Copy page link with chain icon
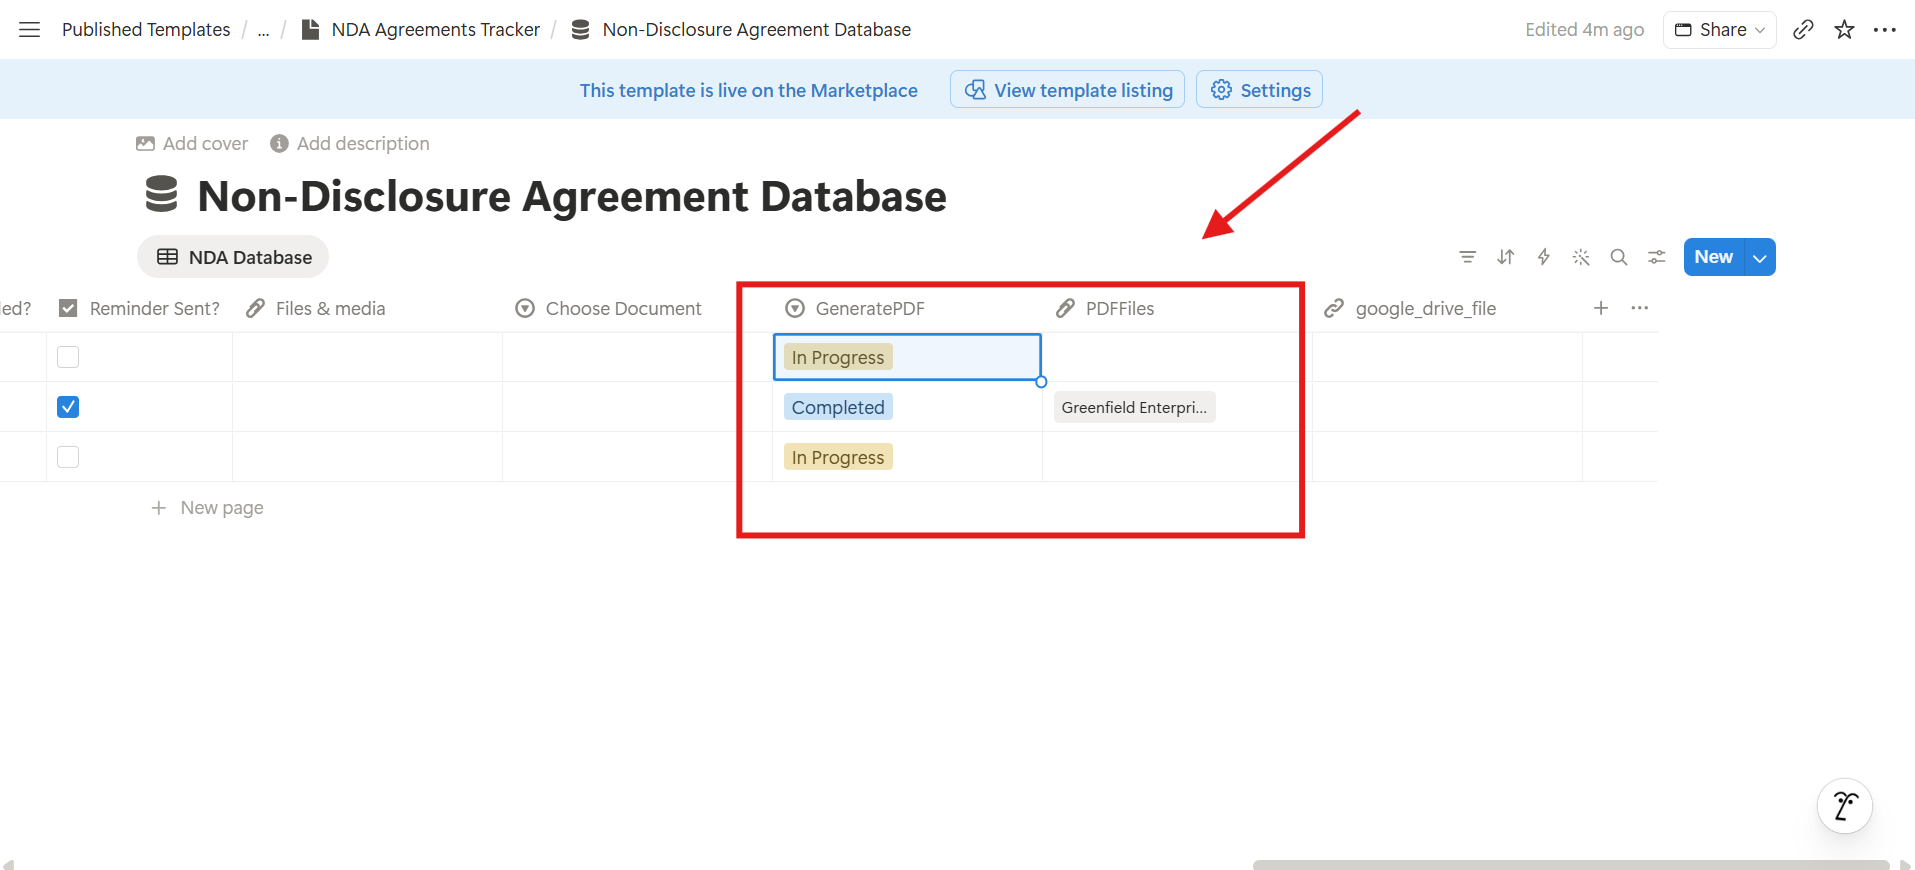The width and height of the screenshot is (1915, 870). (x=1803, y=30)
